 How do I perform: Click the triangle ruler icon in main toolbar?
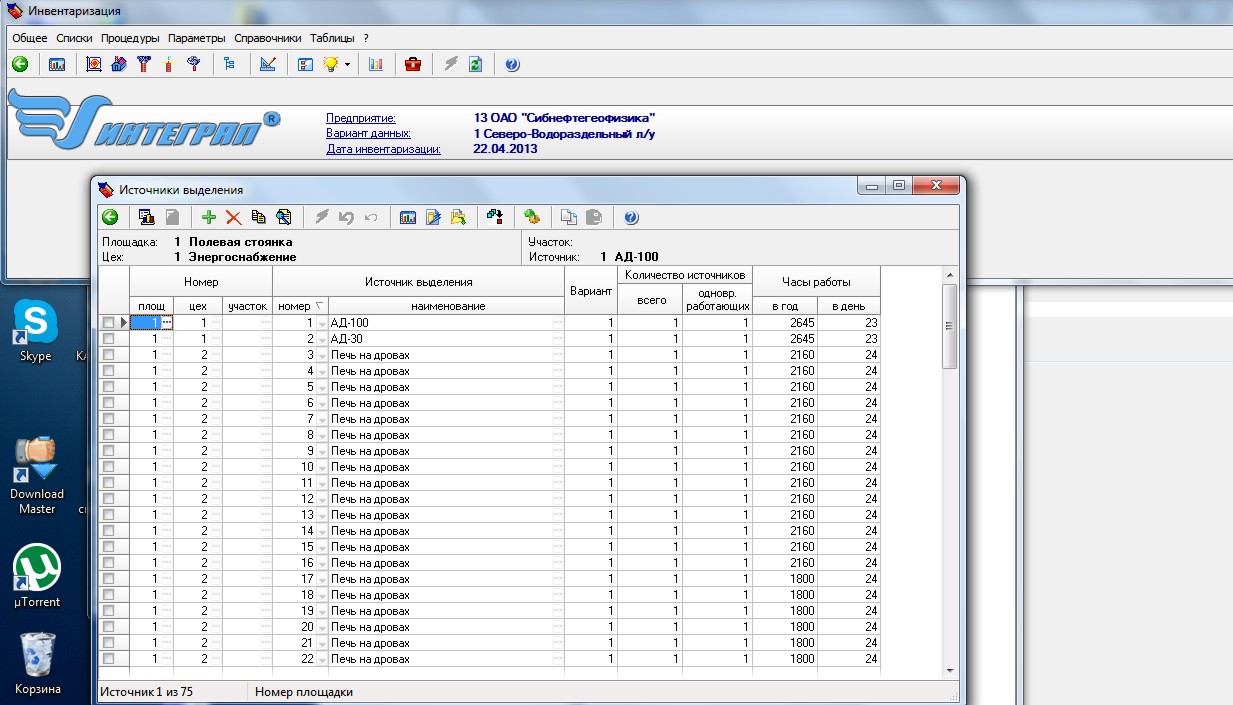point(267,65)
